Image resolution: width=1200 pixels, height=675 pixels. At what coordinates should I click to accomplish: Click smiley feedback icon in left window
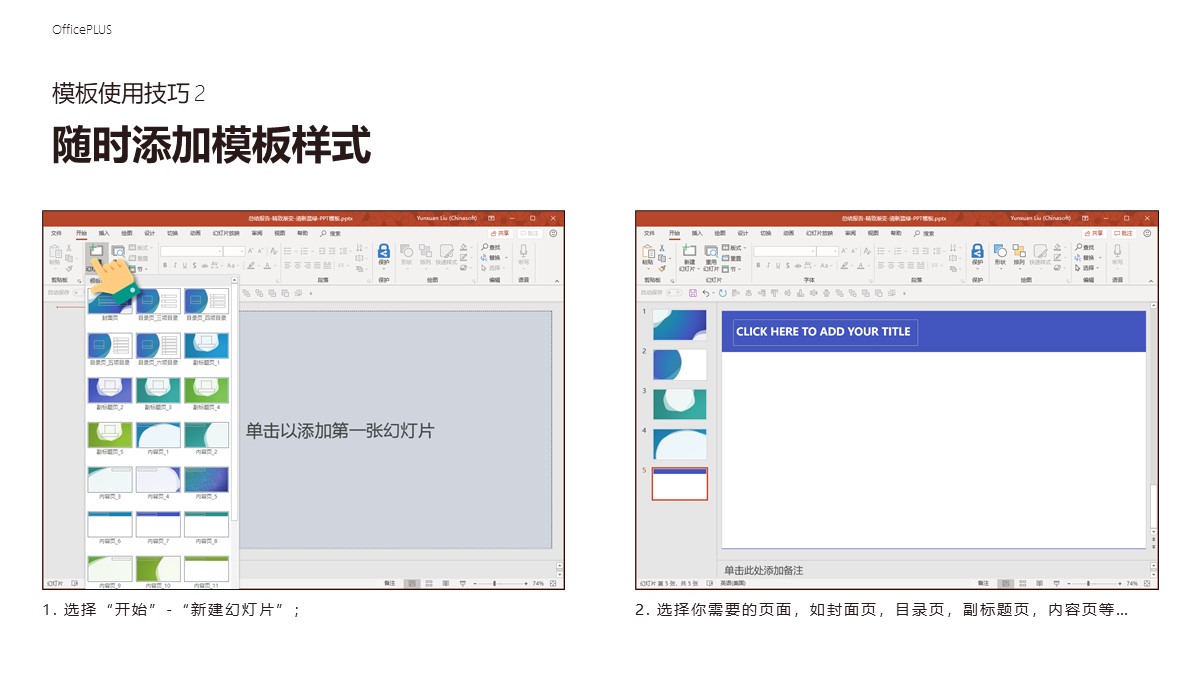[554, 233]
